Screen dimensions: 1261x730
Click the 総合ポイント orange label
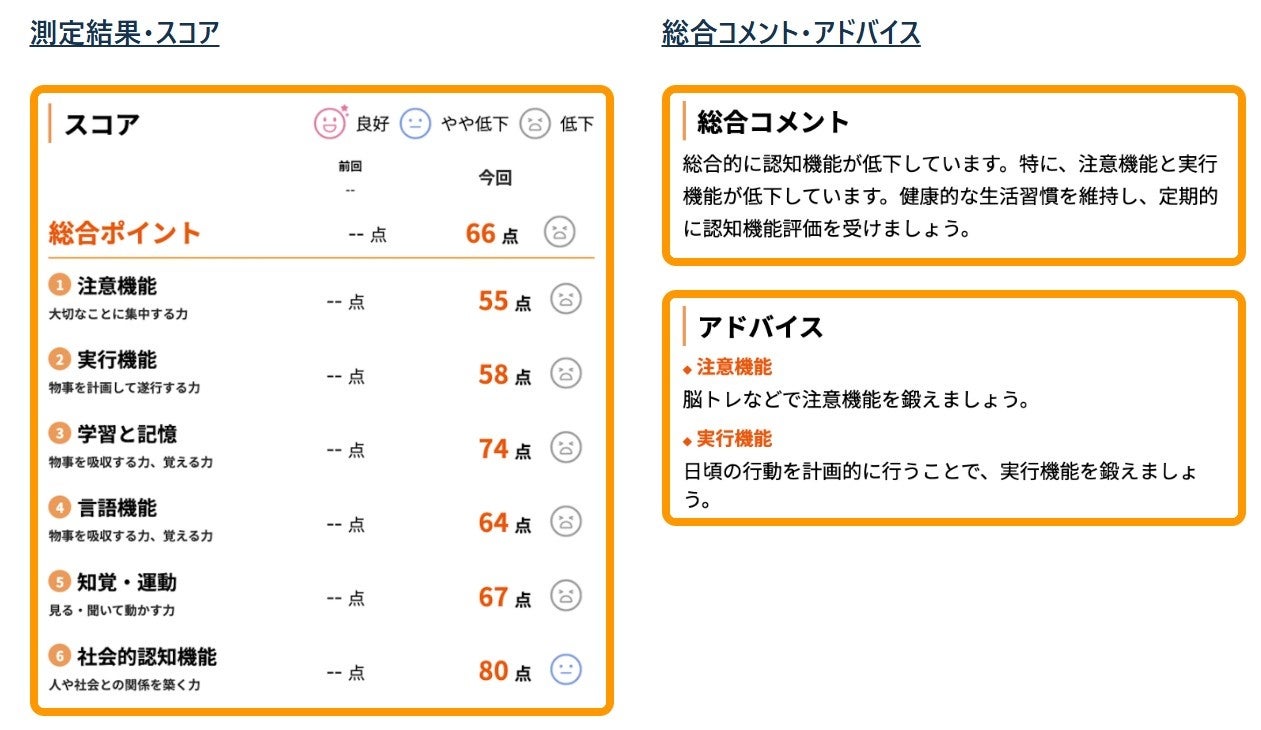(125, 233)
